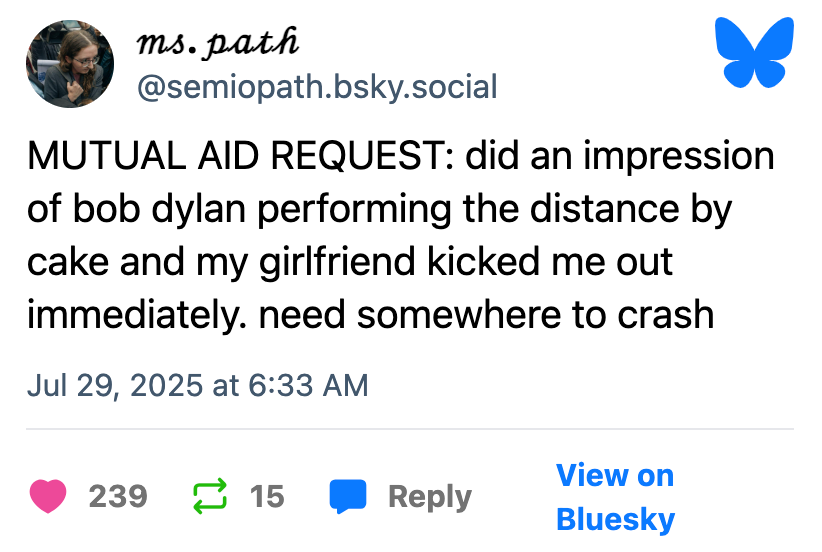Click the 239 likes count
This screenshot has width=822, height=552.
coord(118,496)
